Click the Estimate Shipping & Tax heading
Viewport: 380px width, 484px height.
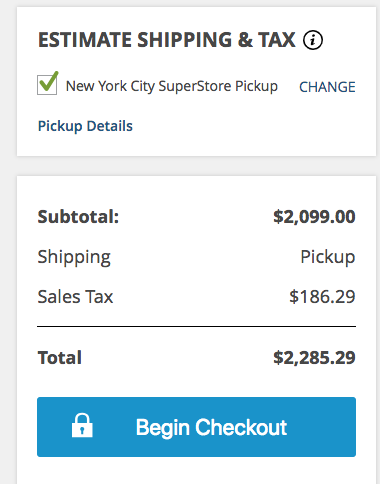[167, 40]
